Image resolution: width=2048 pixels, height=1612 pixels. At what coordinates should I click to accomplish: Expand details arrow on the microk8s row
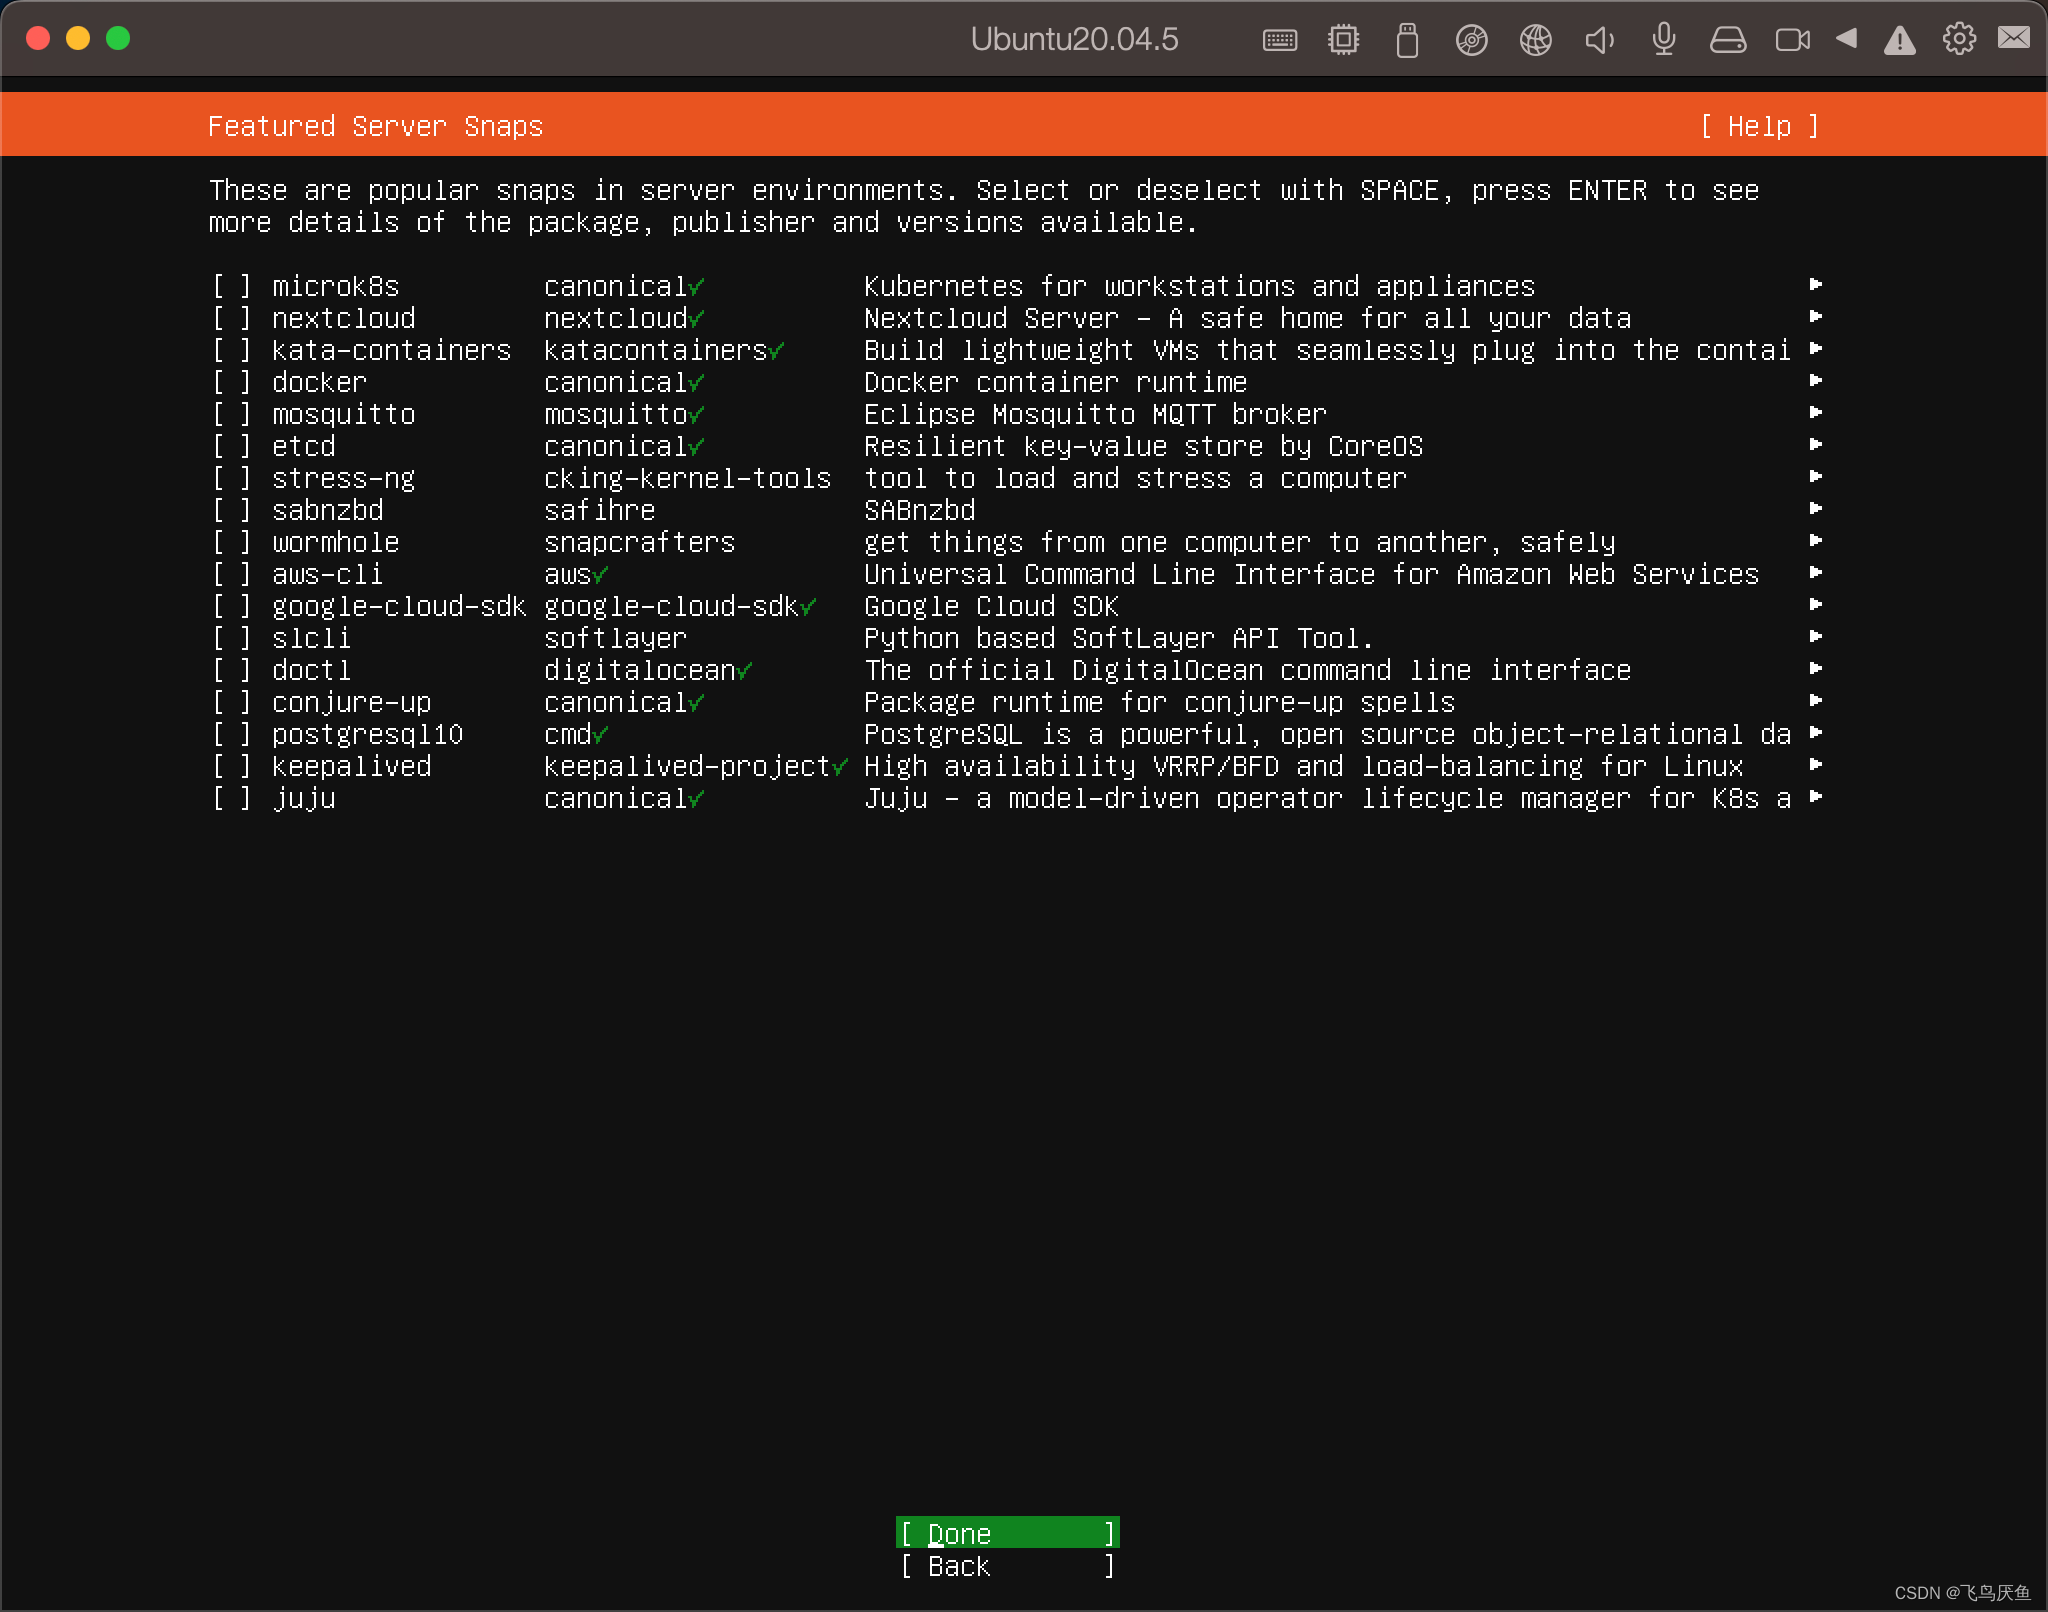click(x=1816, y=285)
